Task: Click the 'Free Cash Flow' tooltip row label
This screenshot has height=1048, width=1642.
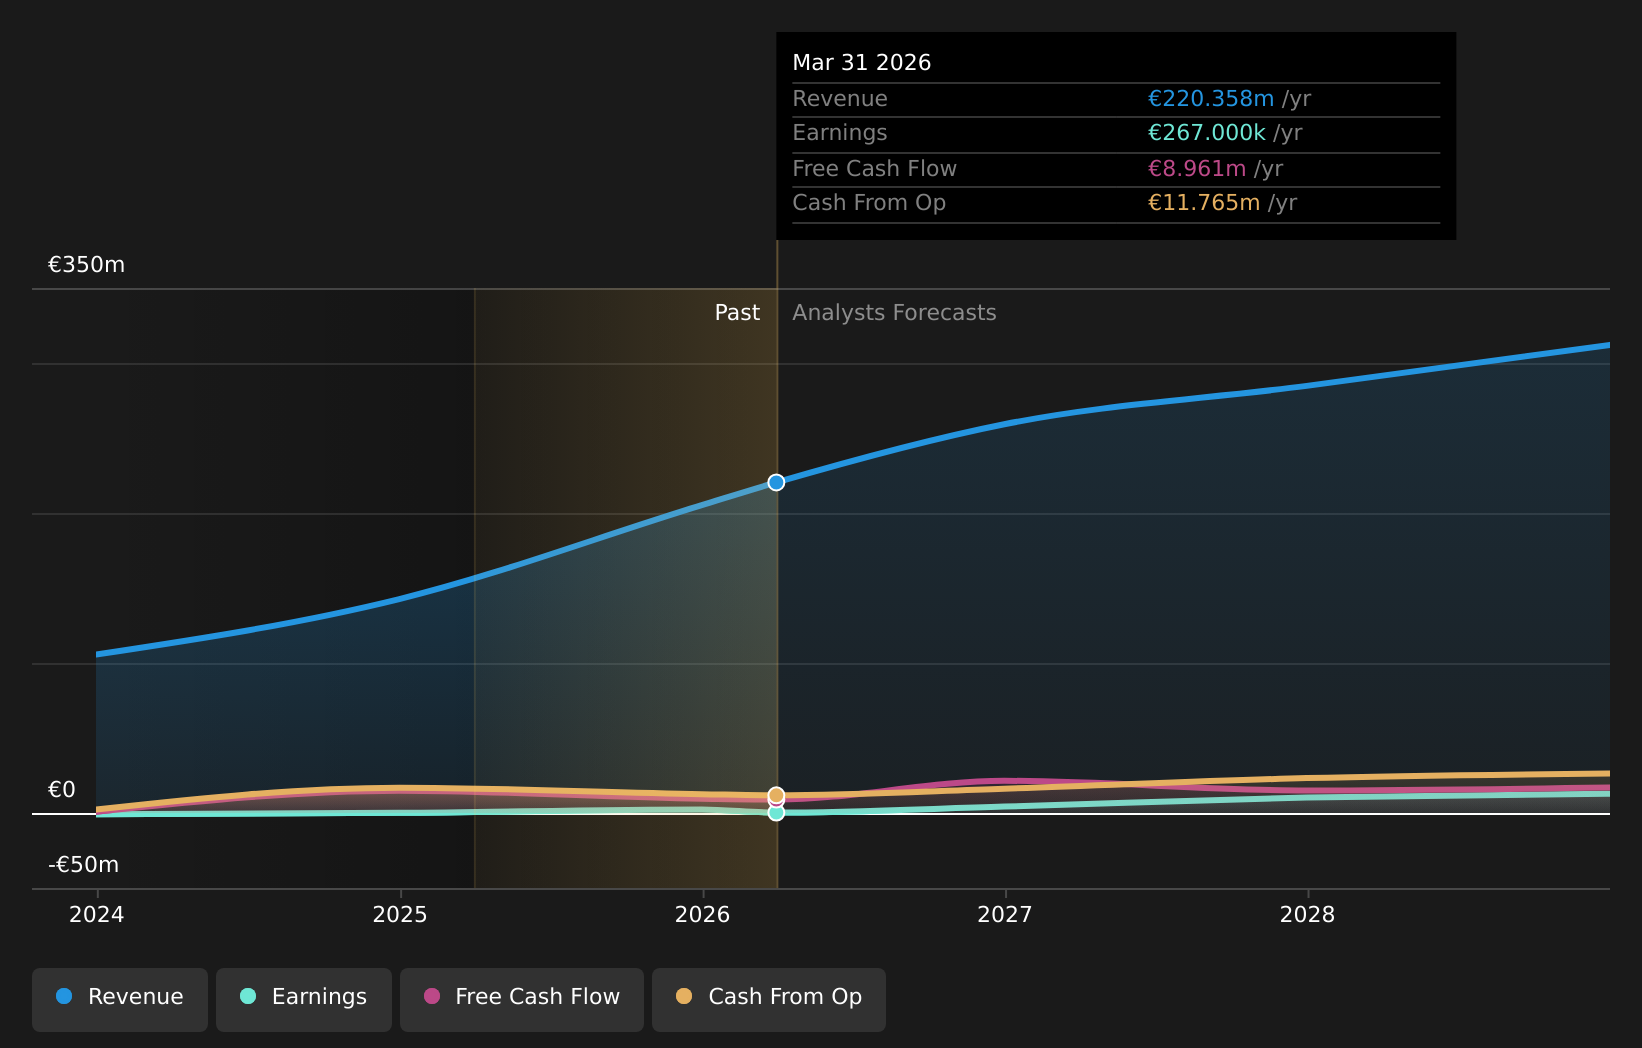Action: [x=875, y=169]
